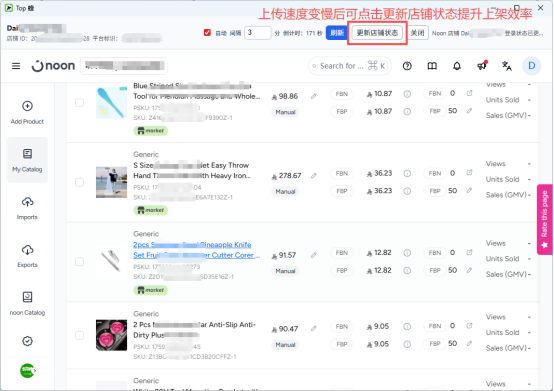
Task: Select the checkbox for the Pineapple Knife product
Action: [79, 262]
